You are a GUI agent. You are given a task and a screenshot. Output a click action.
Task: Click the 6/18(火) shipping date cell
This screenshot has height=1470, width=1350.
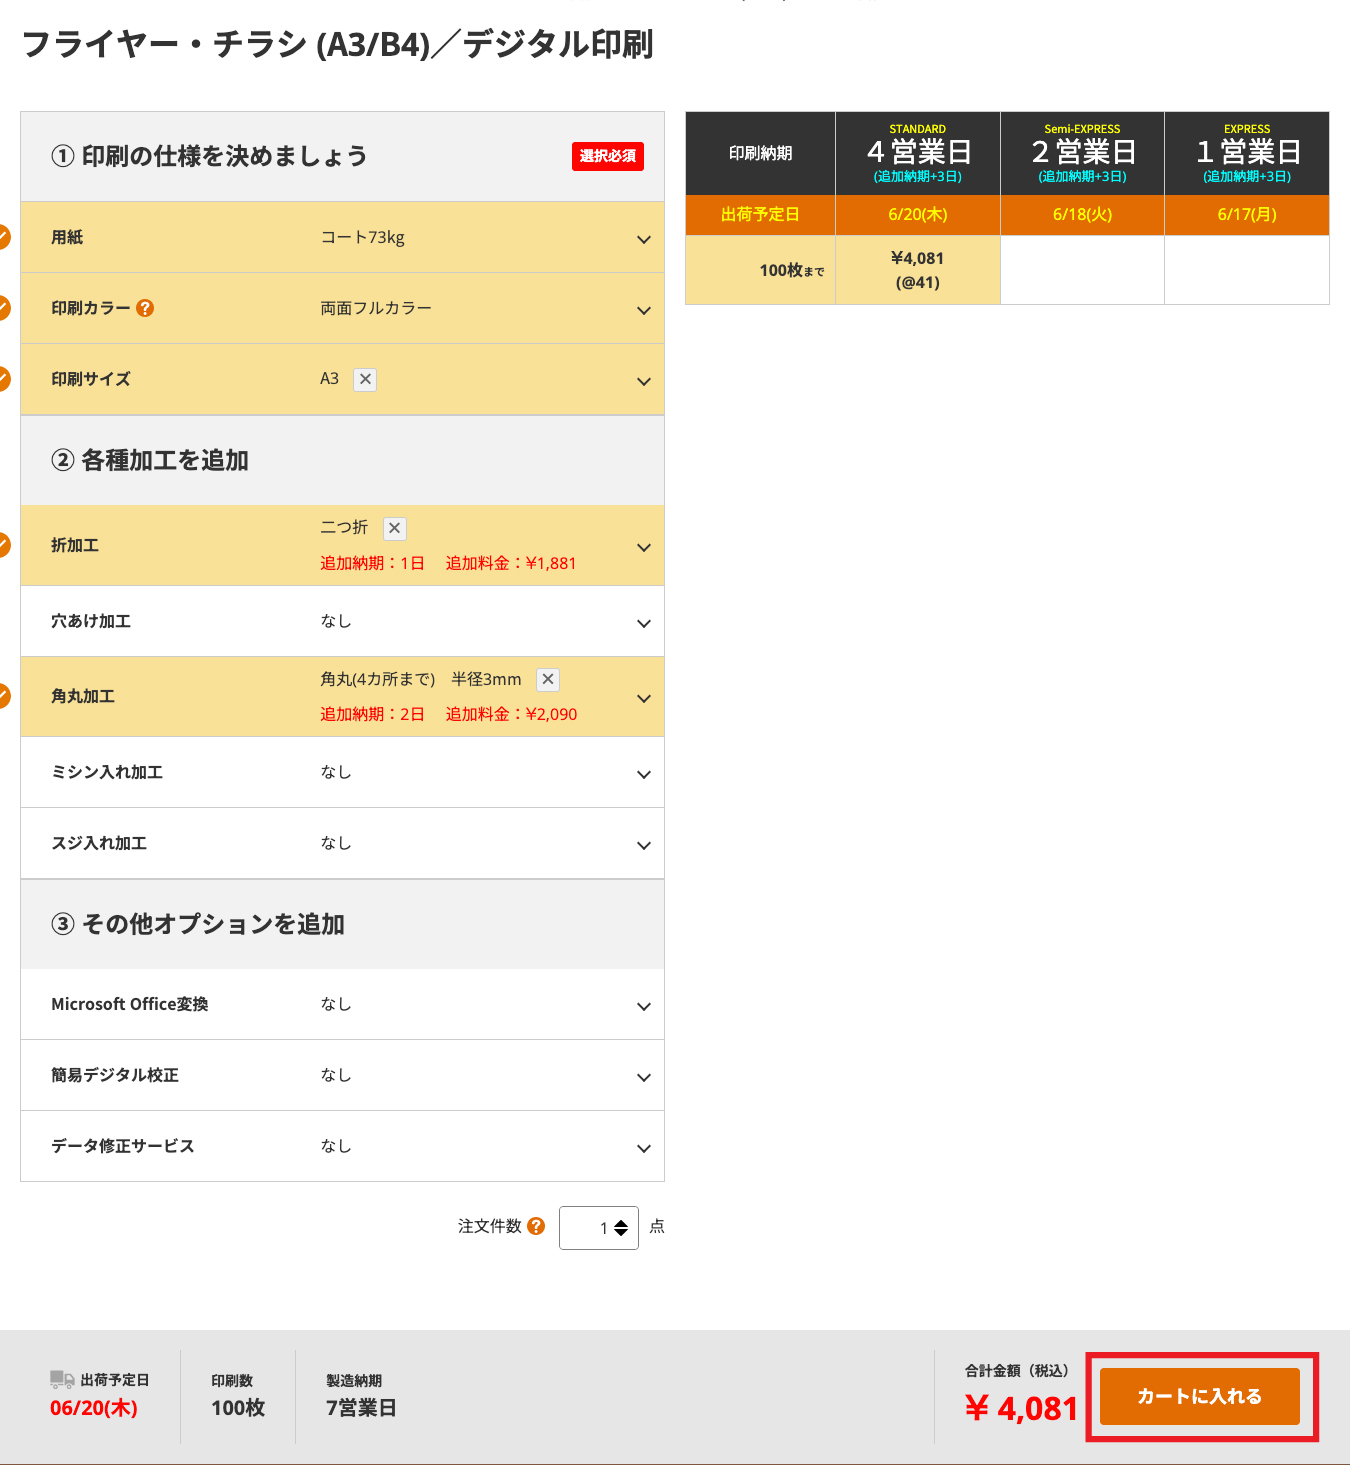1082,215
